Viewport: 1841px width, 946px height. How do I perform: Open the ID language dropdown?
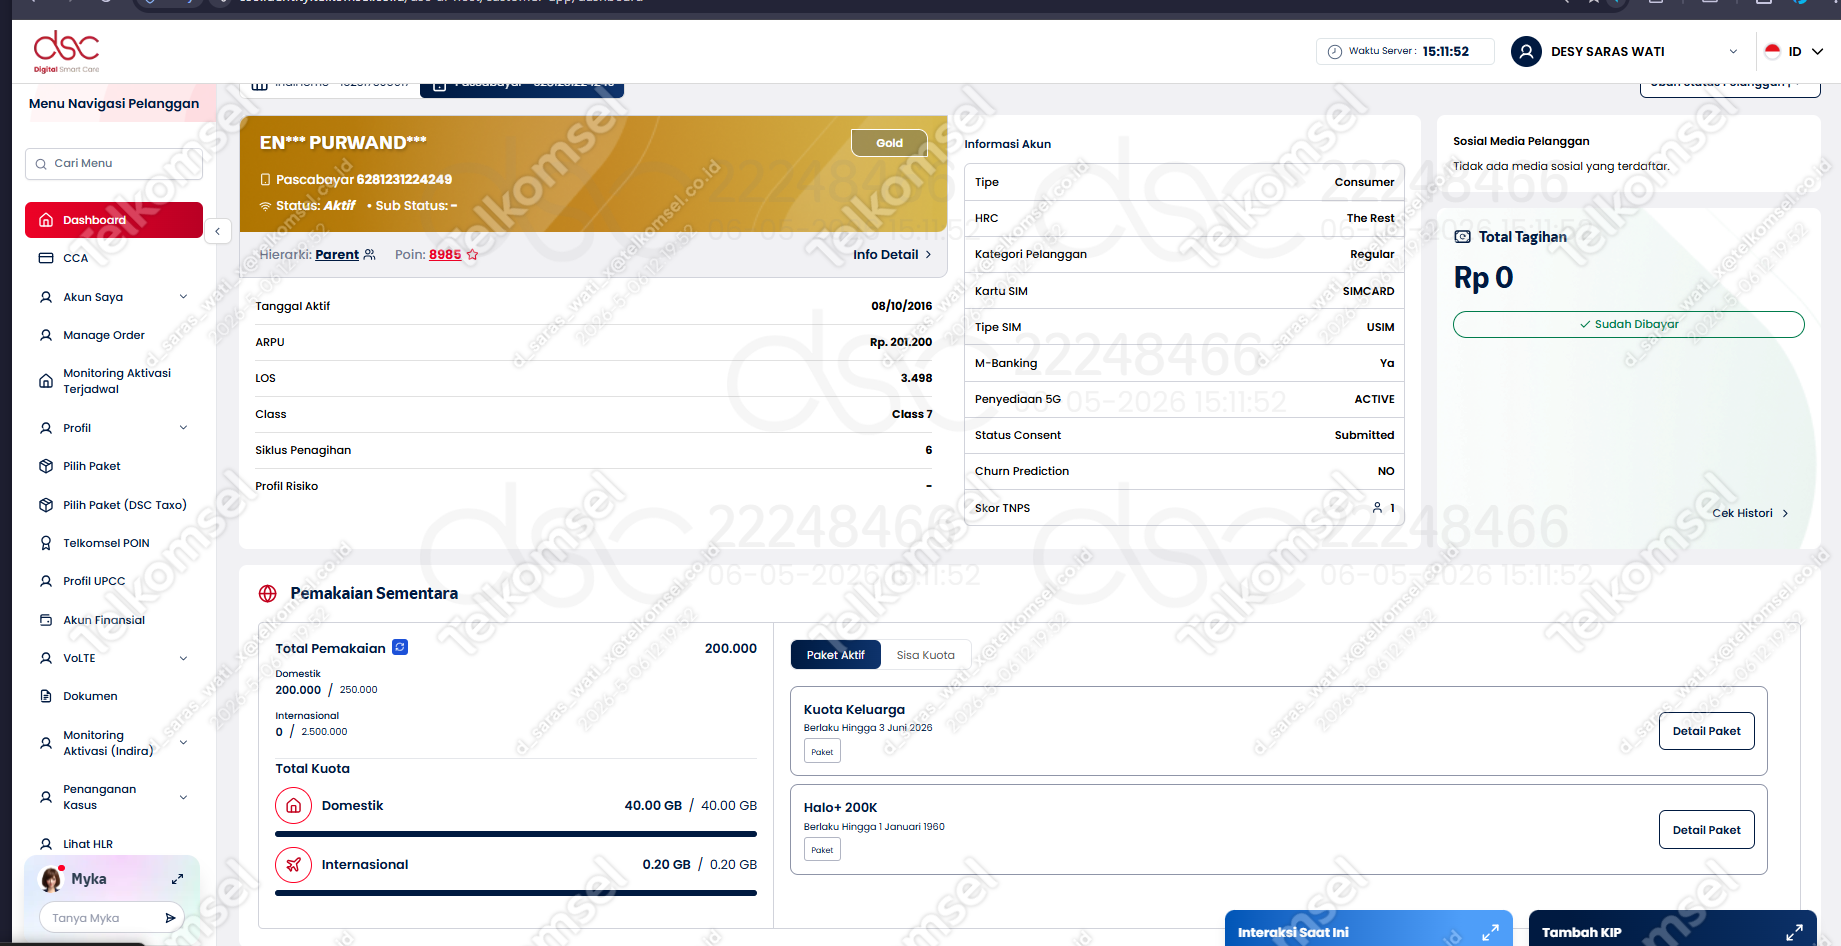coord(1817,52)
